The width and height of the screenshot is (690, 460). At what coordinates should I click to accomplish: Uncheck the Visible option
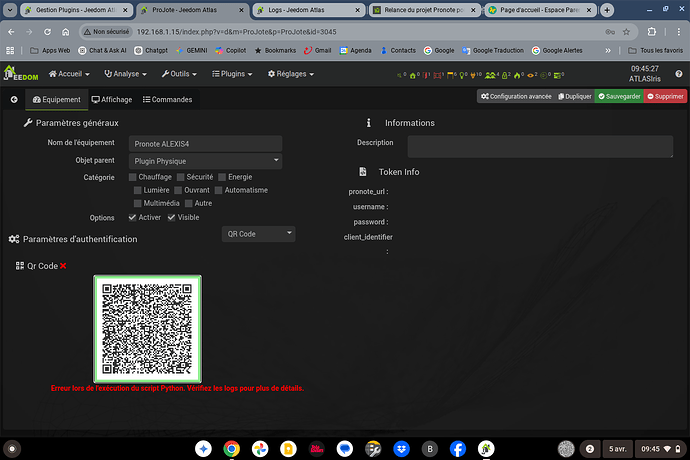(171, 217)
